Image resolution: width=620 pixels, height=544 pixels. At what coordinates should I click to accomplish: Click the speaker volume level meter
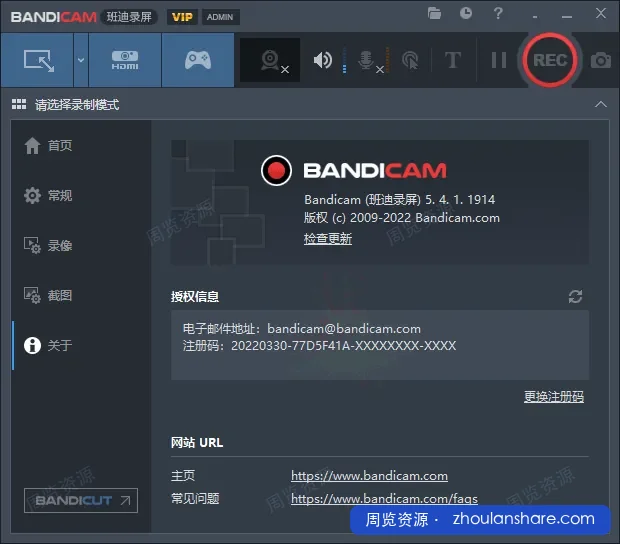pyautogui.click(x=344, y=60)
